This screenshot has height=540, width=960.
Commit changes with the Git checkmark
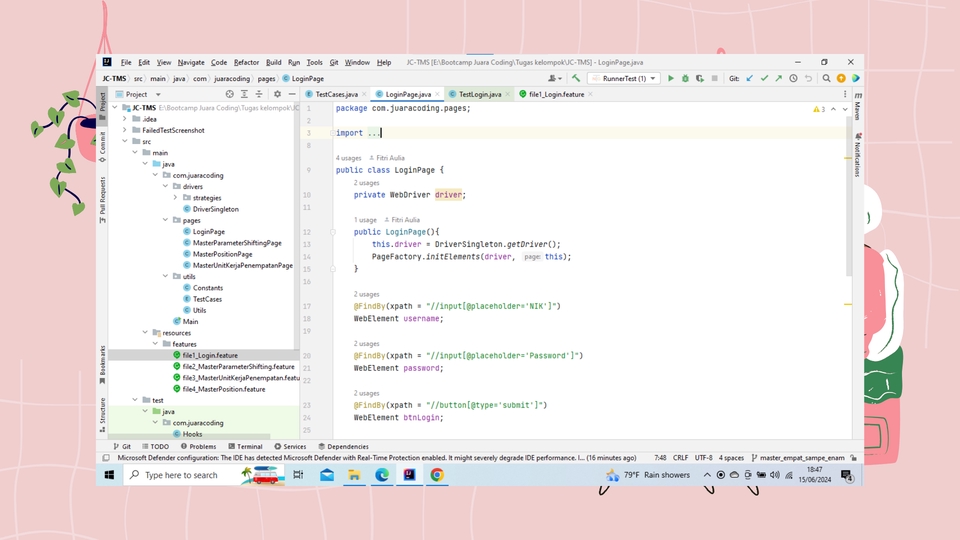pos(765,78)
